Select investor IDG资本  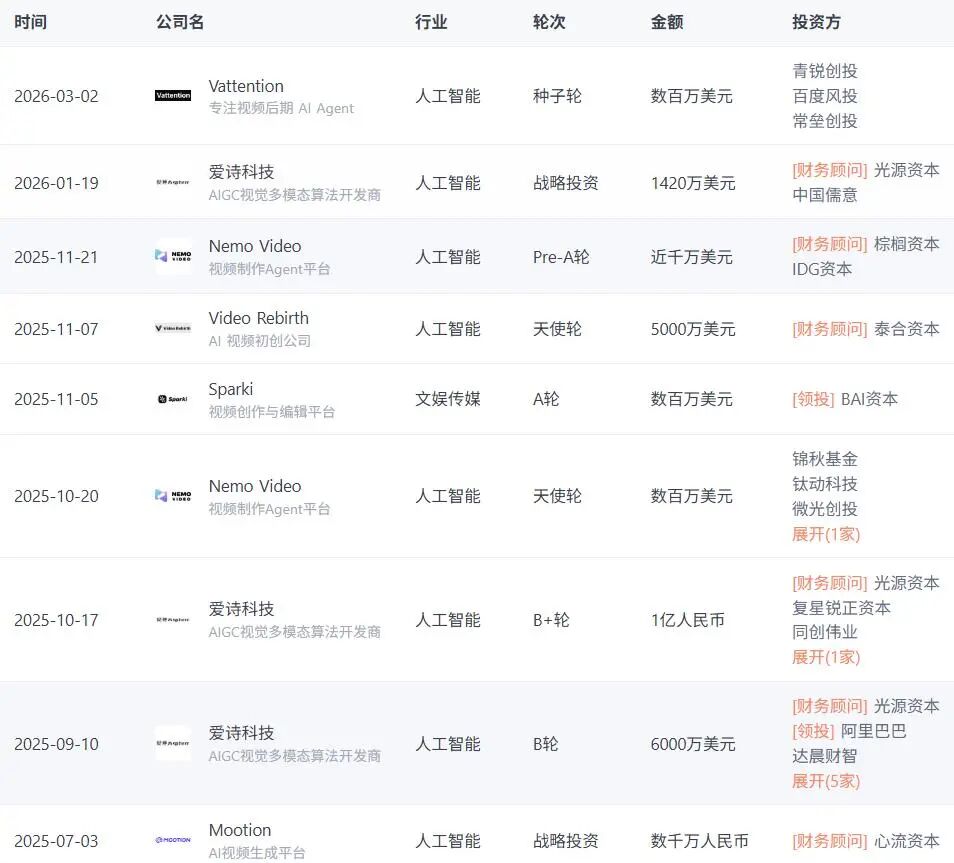pos(822,269)
